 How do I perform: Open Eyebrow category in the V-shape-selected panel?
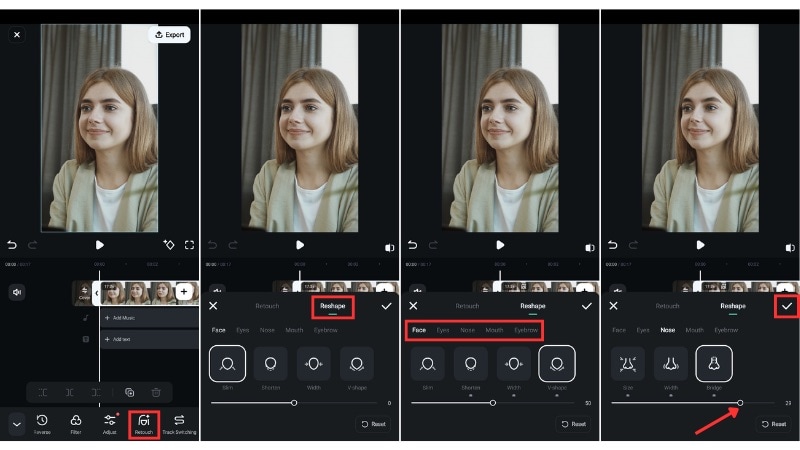(526, 330)
